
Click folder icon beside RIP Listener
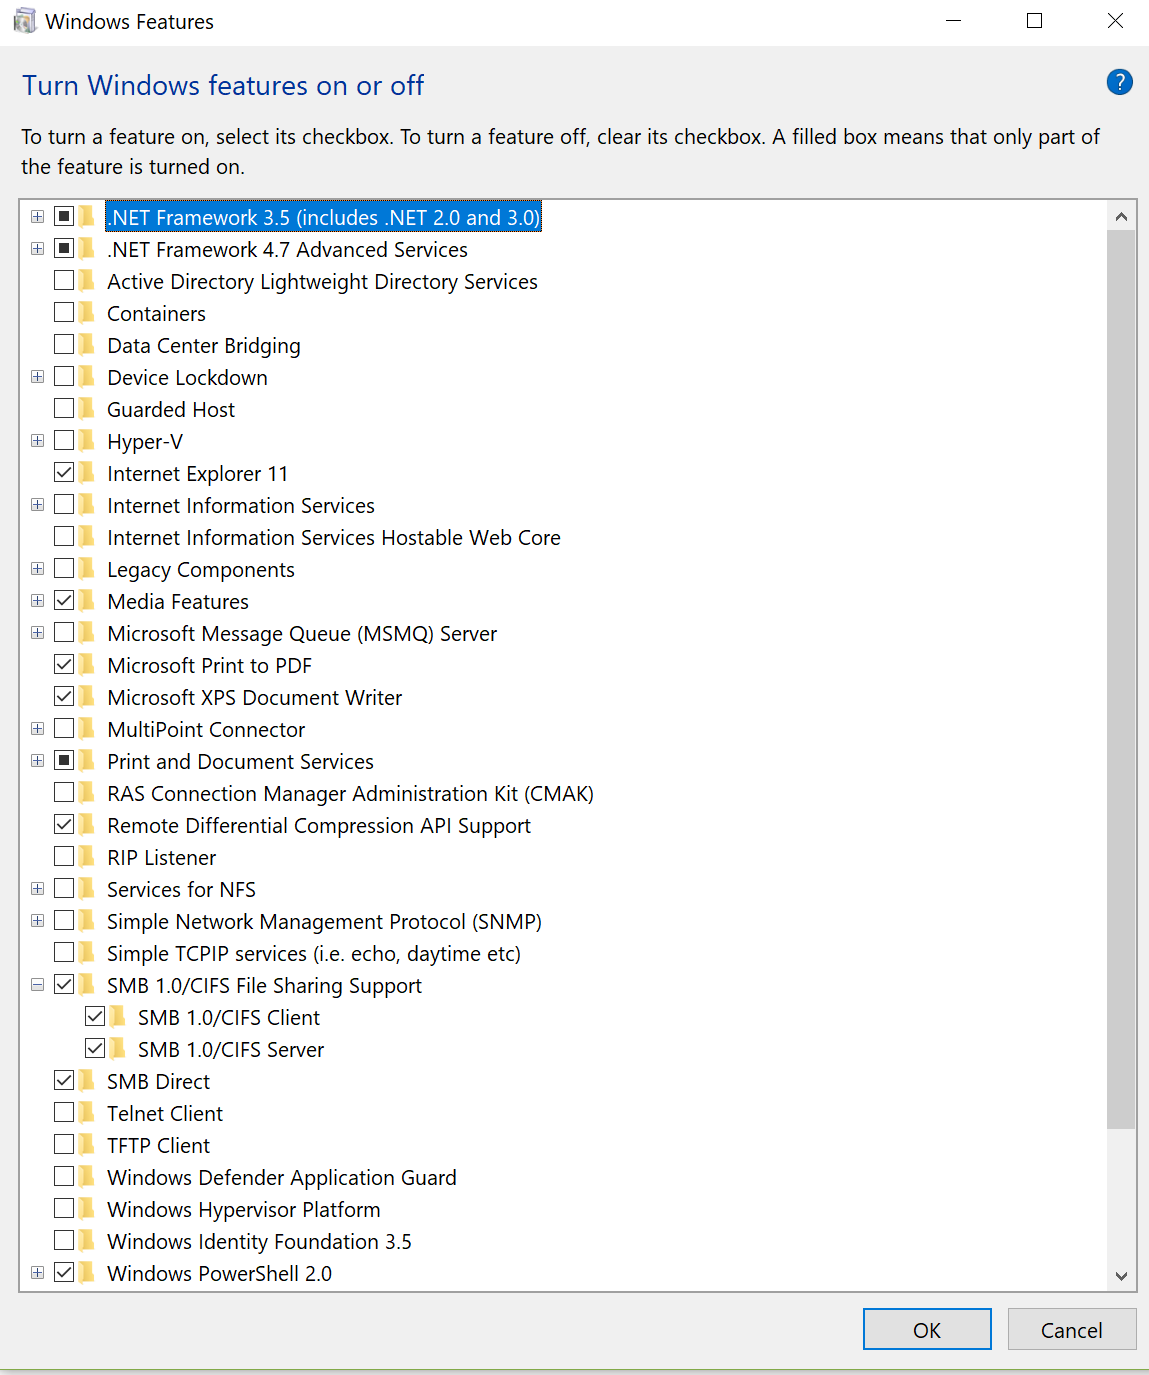88,857
